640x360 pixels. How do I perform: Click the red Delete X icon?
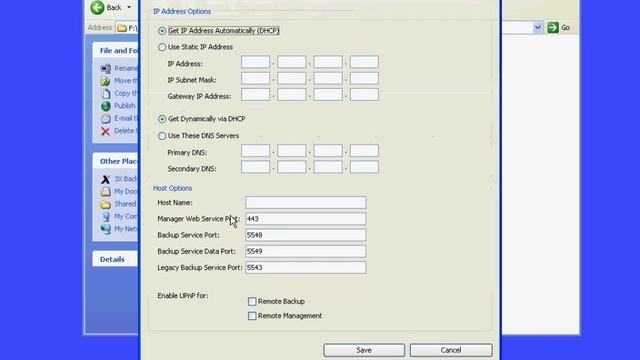click(105, 131)
